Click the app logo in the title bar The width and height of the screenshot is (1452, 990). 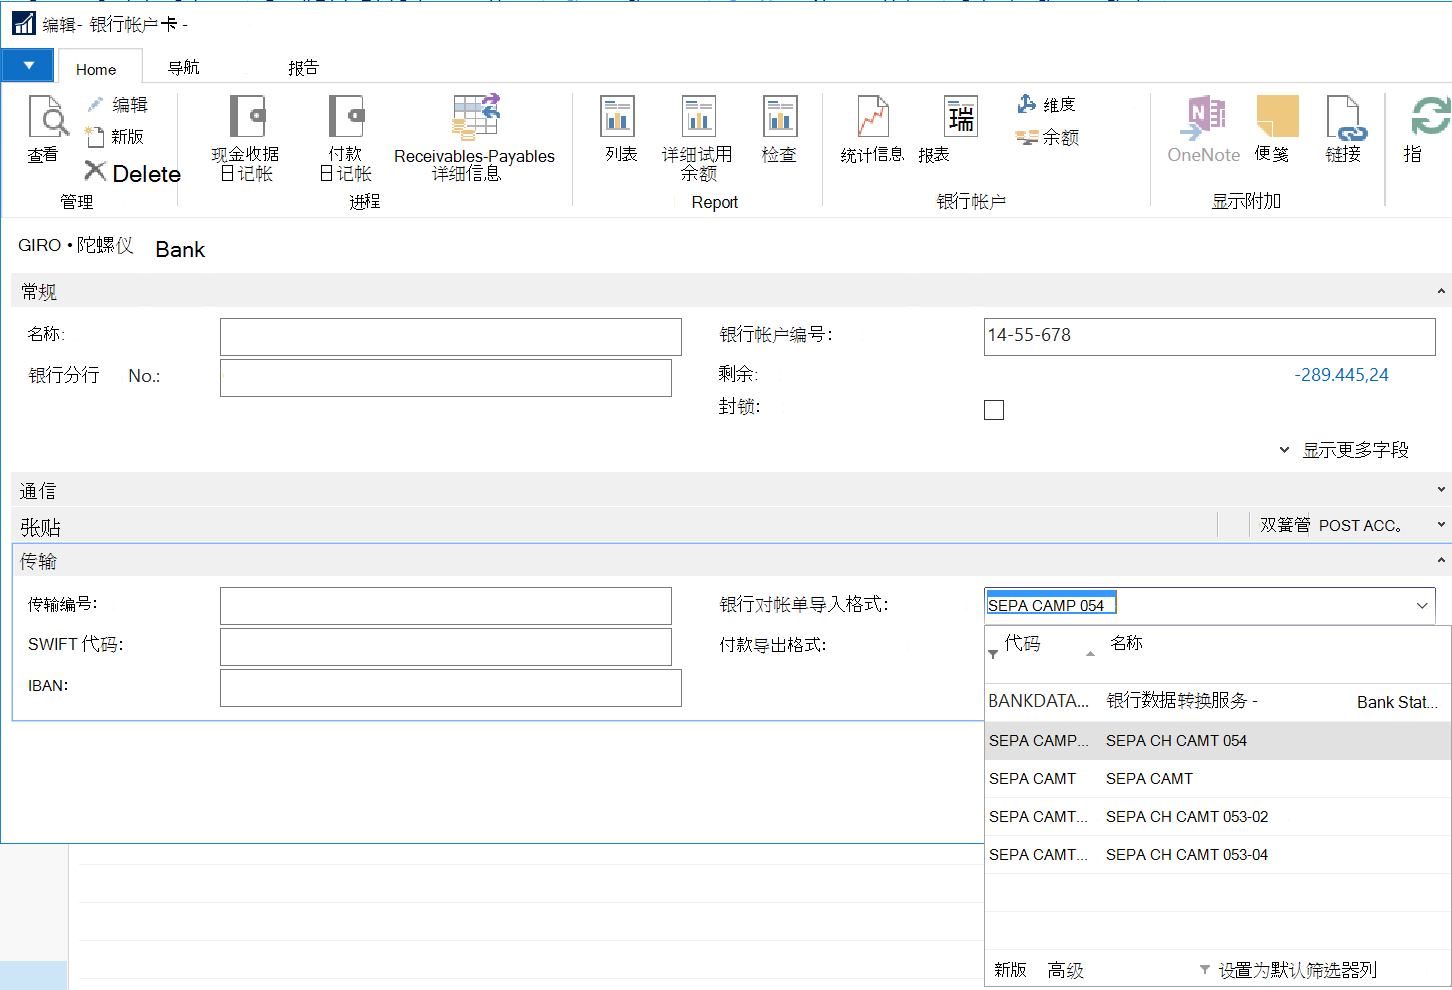23,23
